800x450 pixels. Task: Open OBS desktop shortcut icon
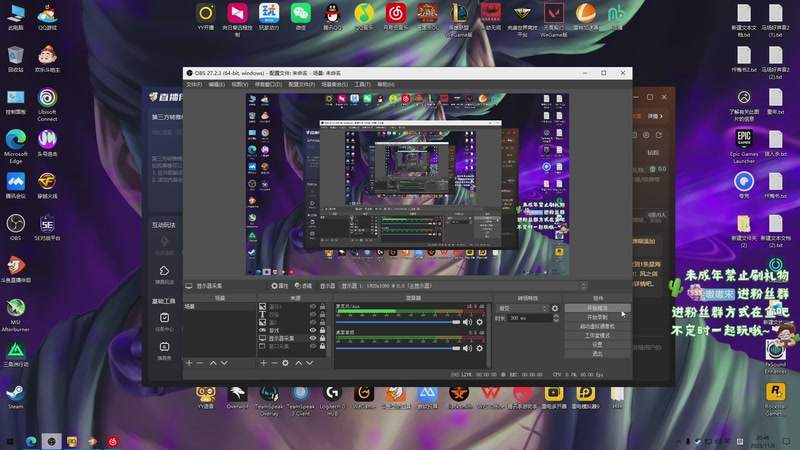(x=16, y=228)
